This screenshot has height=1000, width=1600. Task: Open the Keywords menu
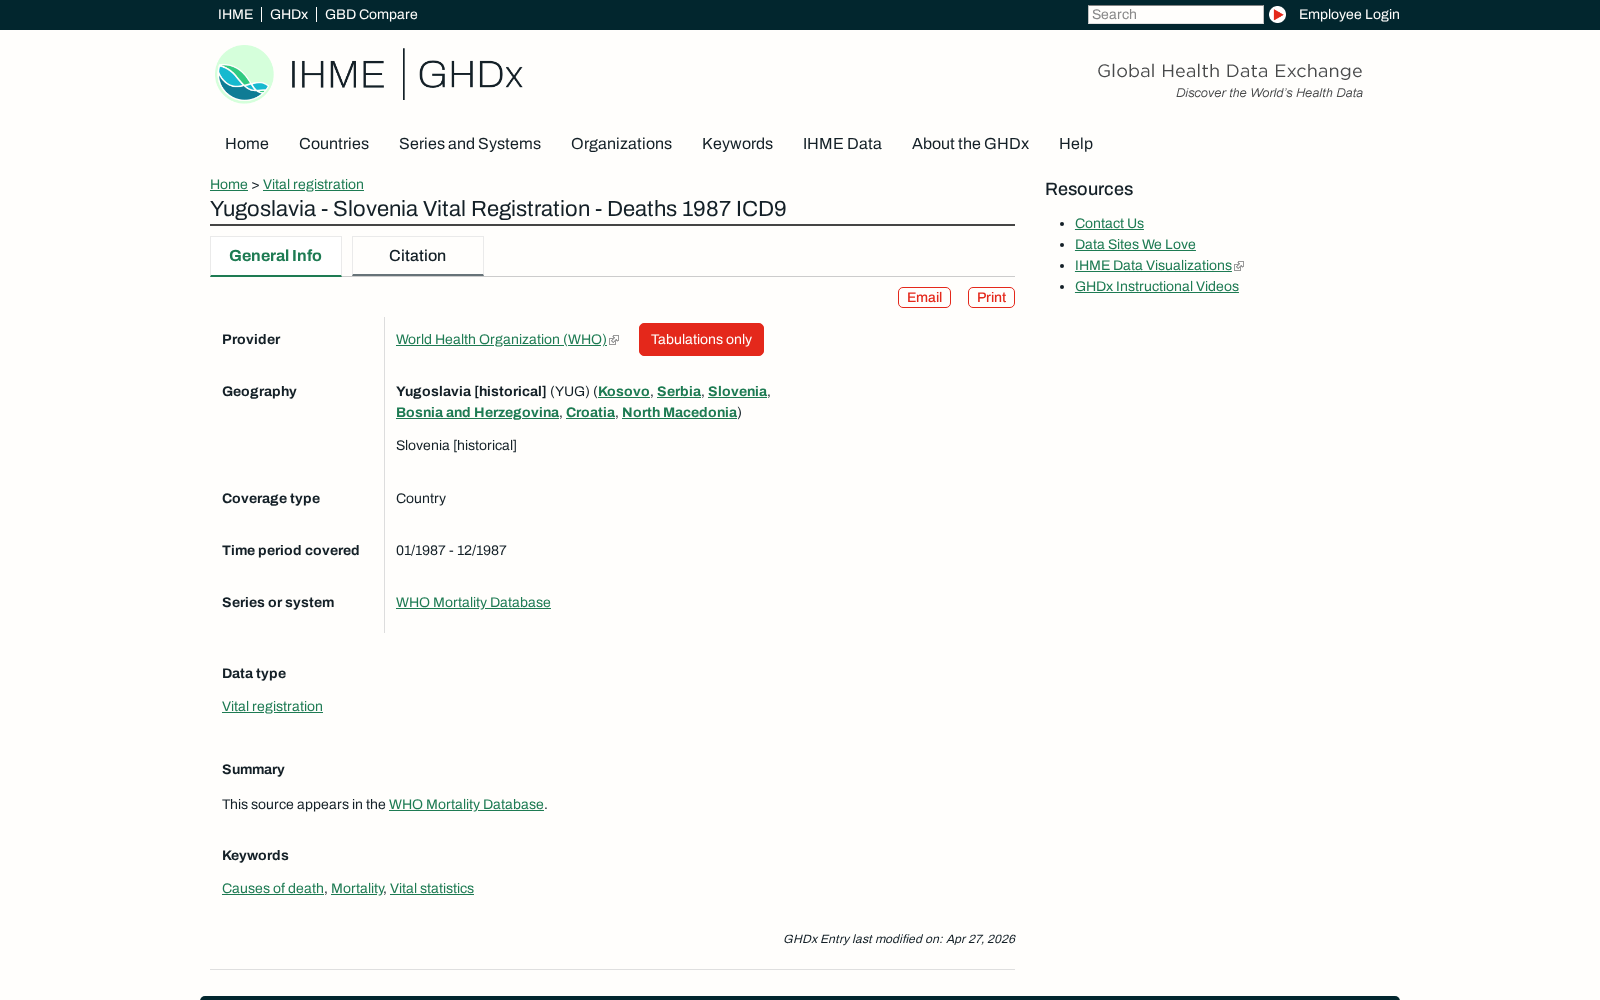[x=737, y=144]
